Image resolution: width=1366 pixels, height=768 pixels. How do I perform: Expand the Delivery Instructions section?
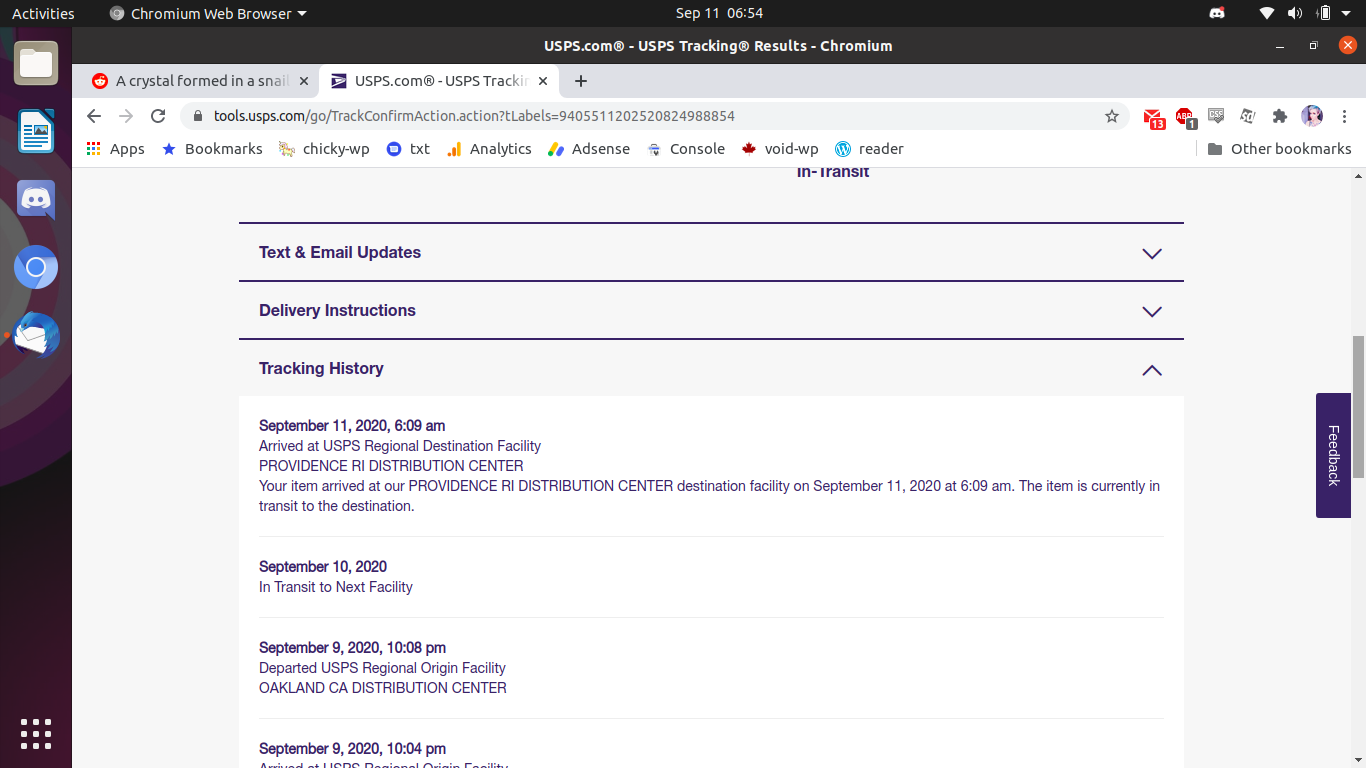click(x=1152, y=312)
